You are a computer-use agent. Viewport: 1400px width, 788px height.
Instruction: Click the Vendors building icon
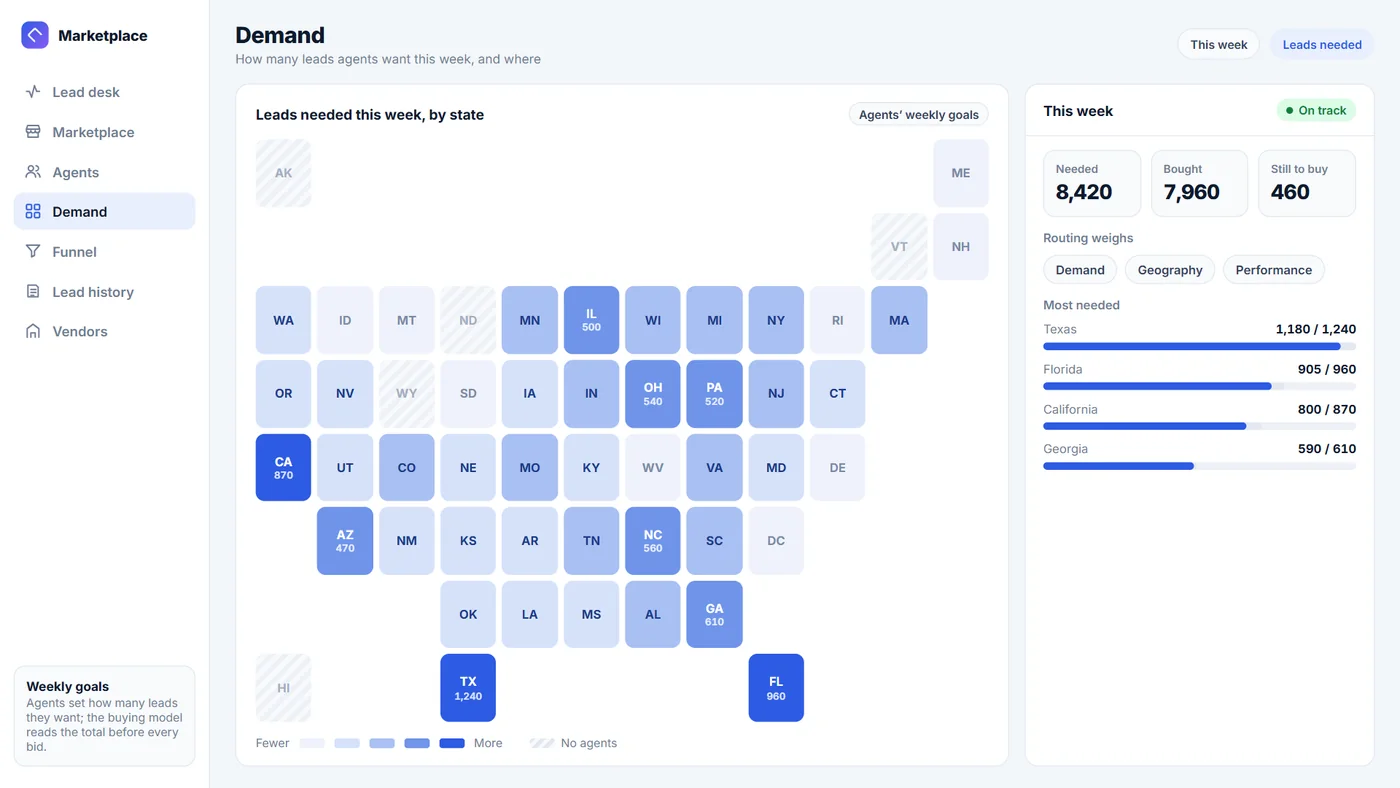[x=33, y=331]
